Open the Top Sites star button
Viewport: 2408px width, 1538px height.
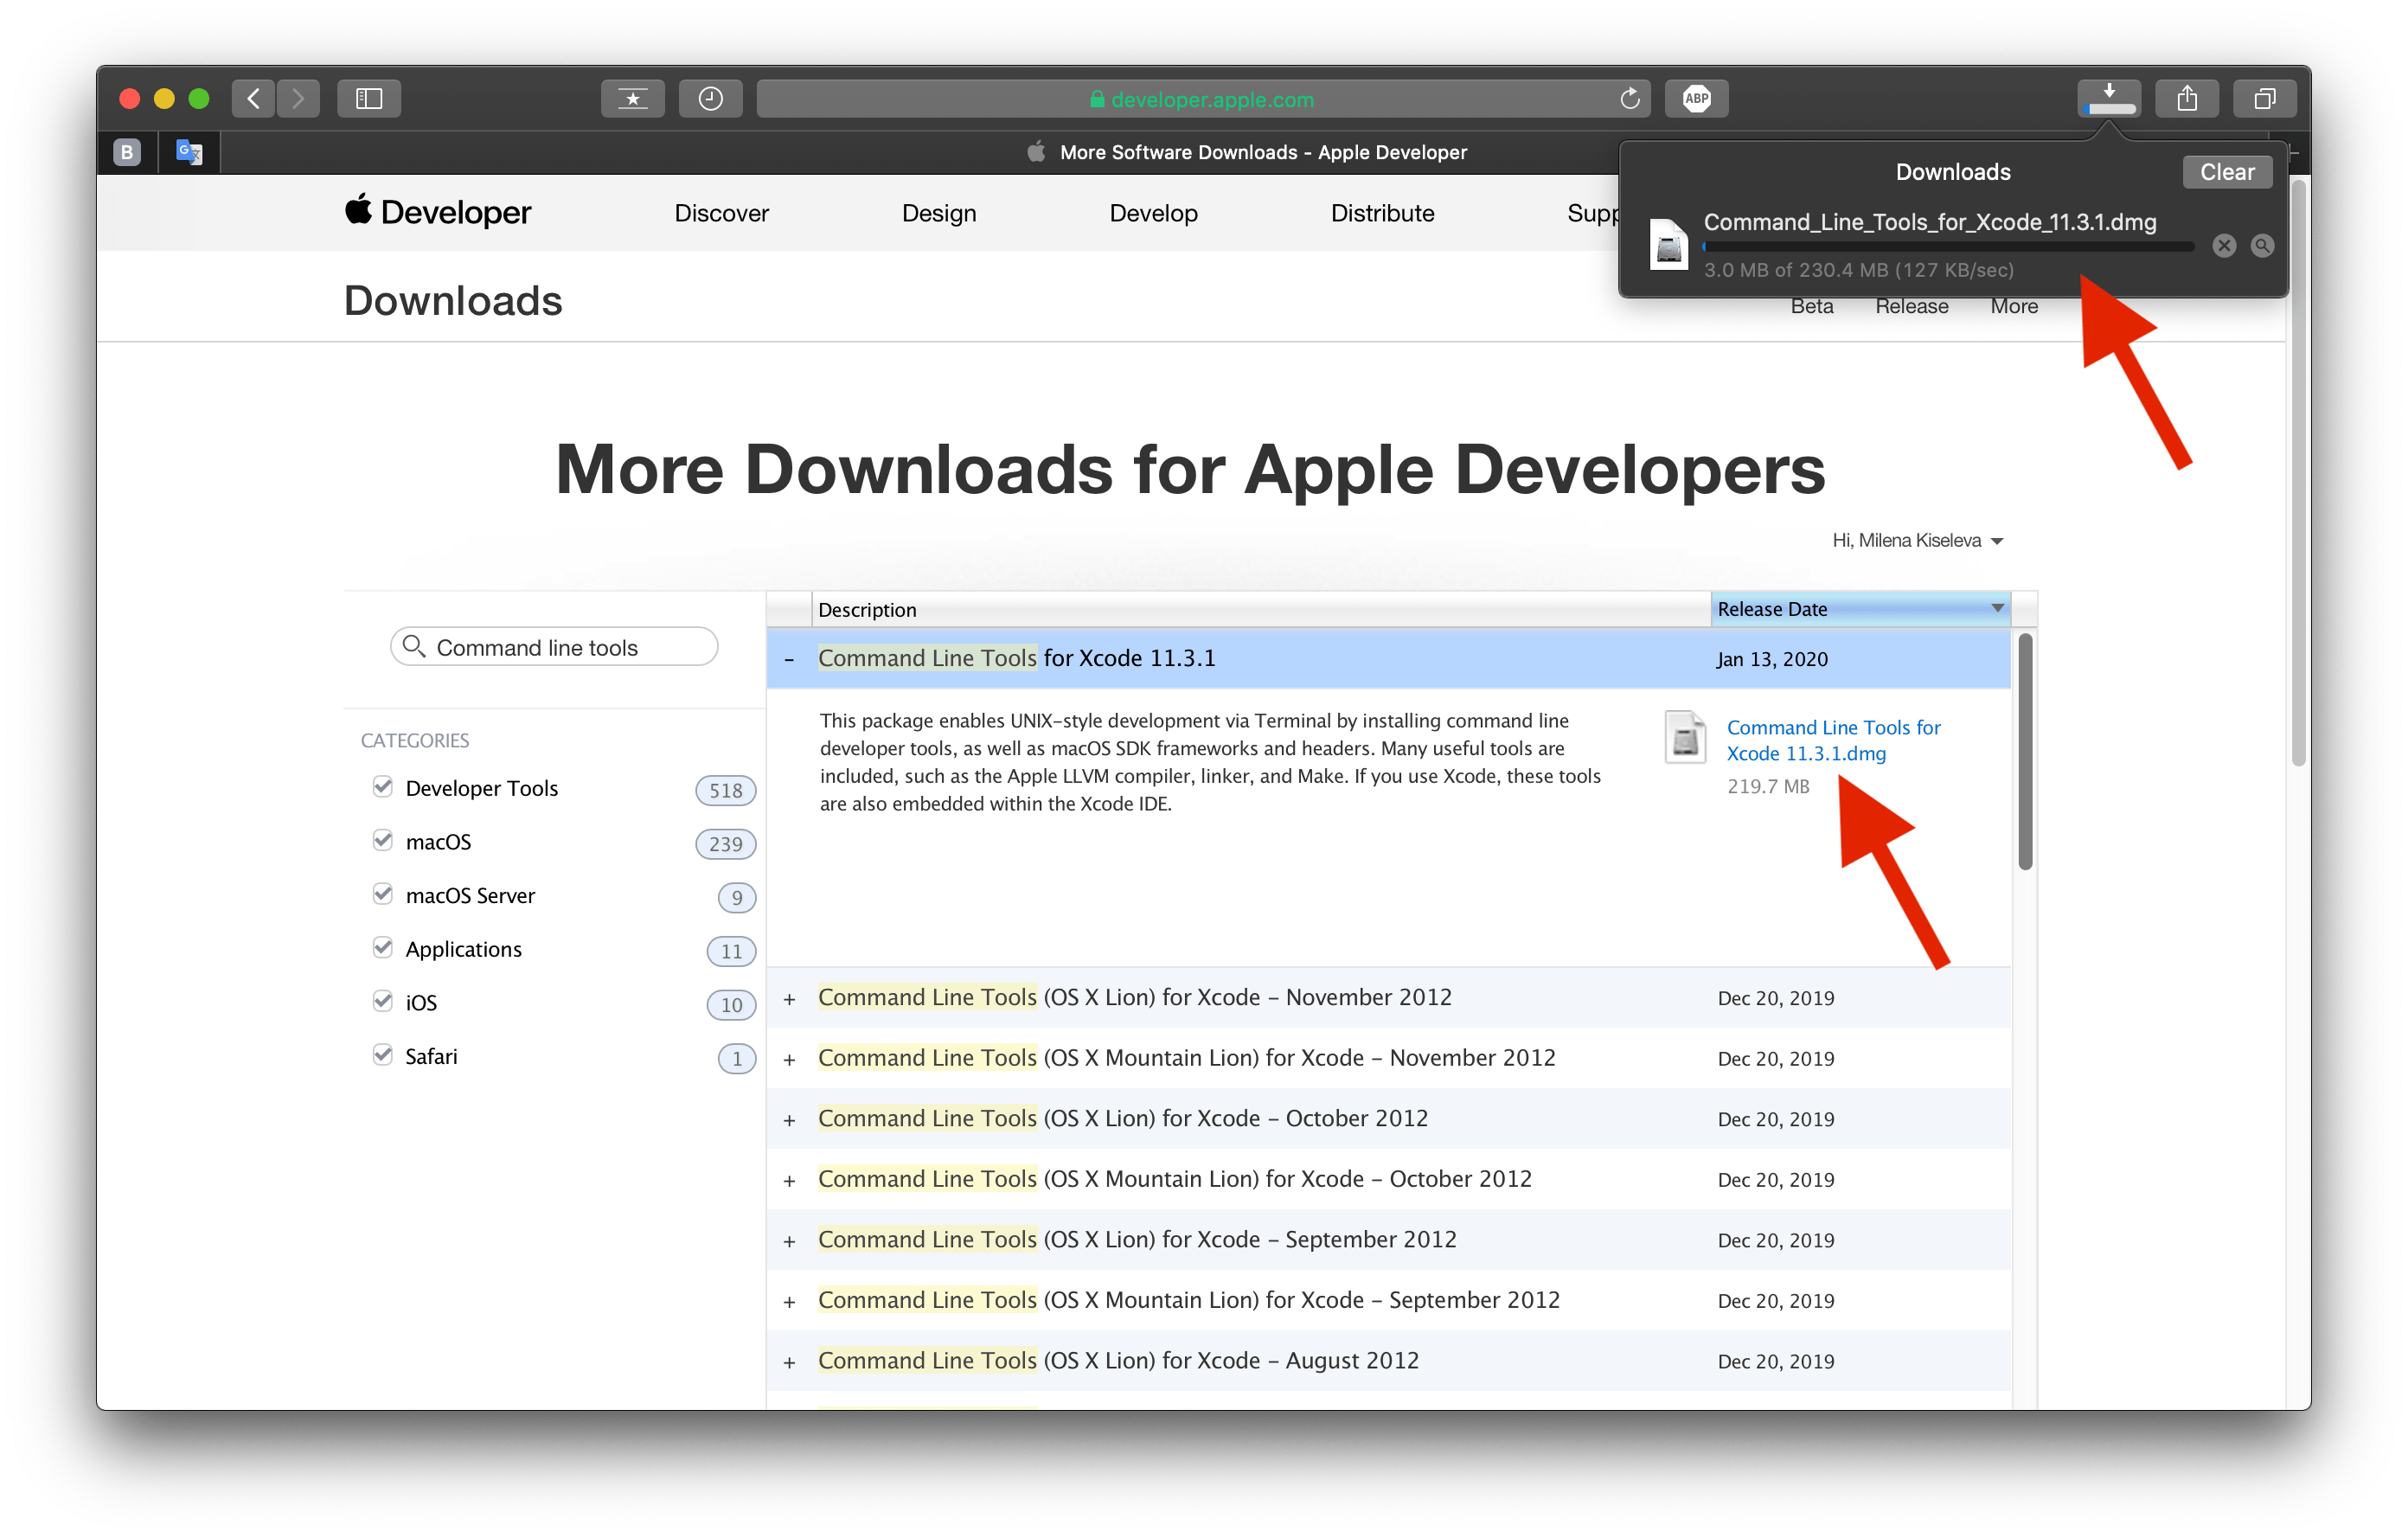coord(632,98)
